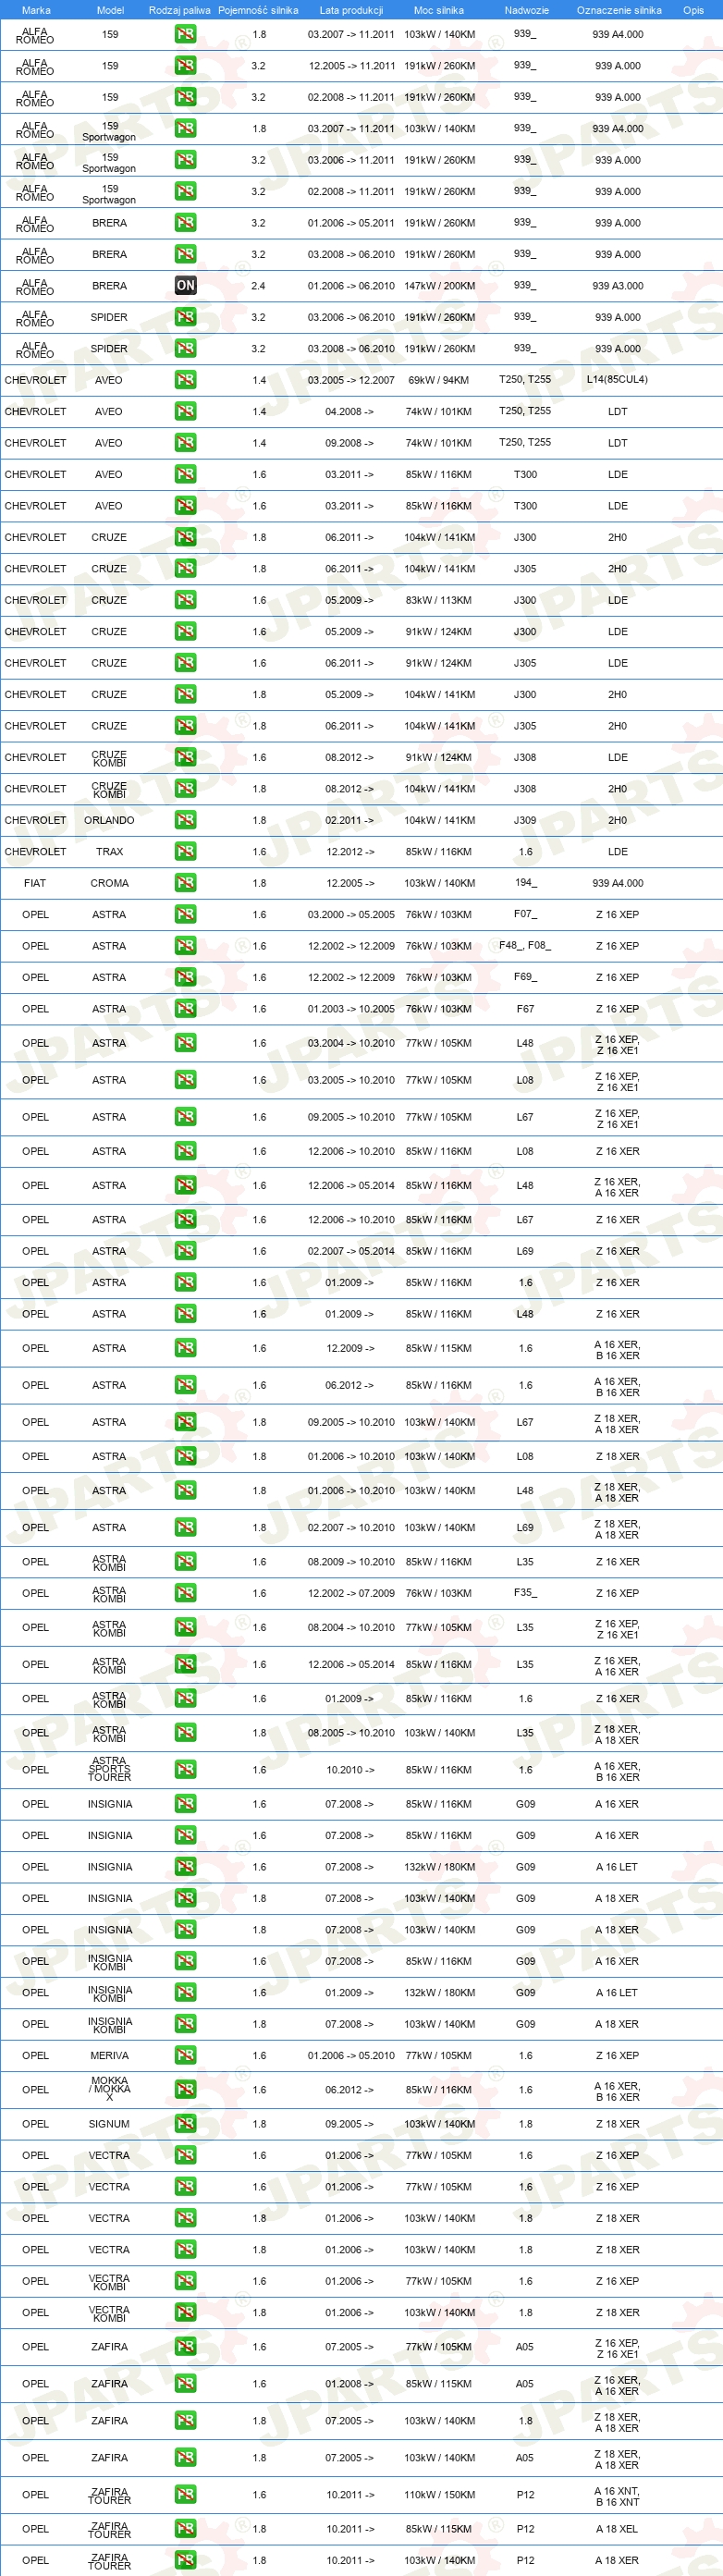This screenshot has width=723, height=2576.
Task: Select the 'TRAX' model cell
Action: 109,852
